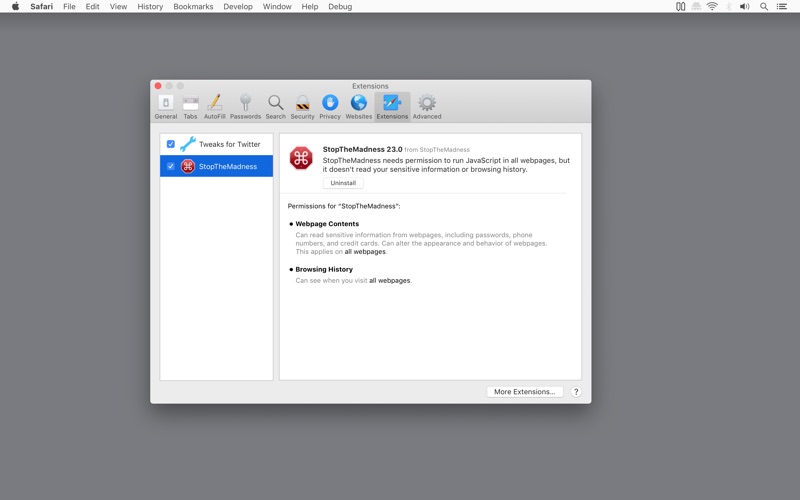800x500 pixels.
Task: Open the Edit menu
Action: pyautogui.click(x=92, y=7)
